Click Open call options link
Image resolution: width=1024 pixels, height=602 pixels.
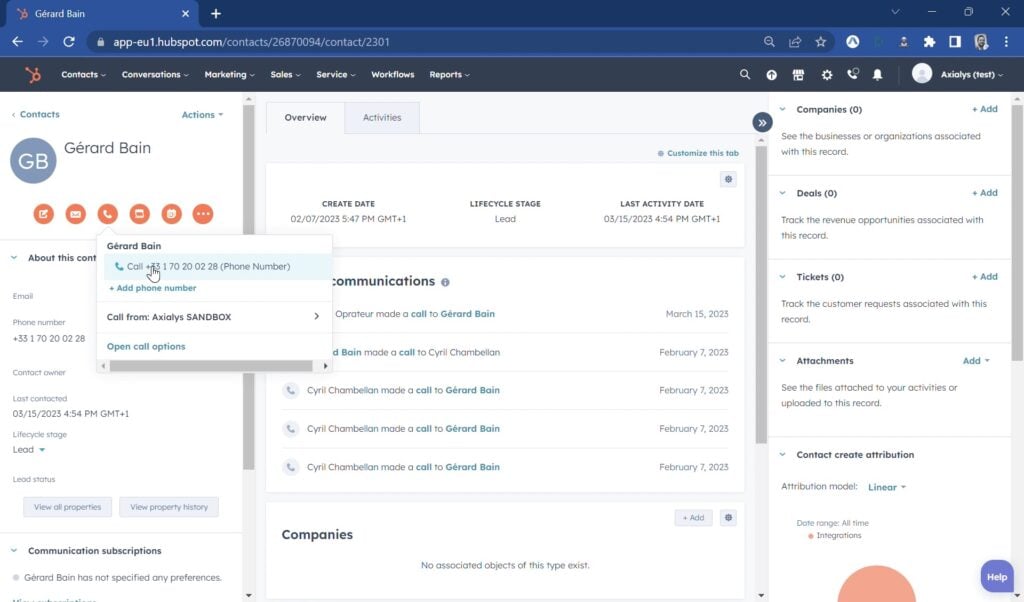pos(146,347)
